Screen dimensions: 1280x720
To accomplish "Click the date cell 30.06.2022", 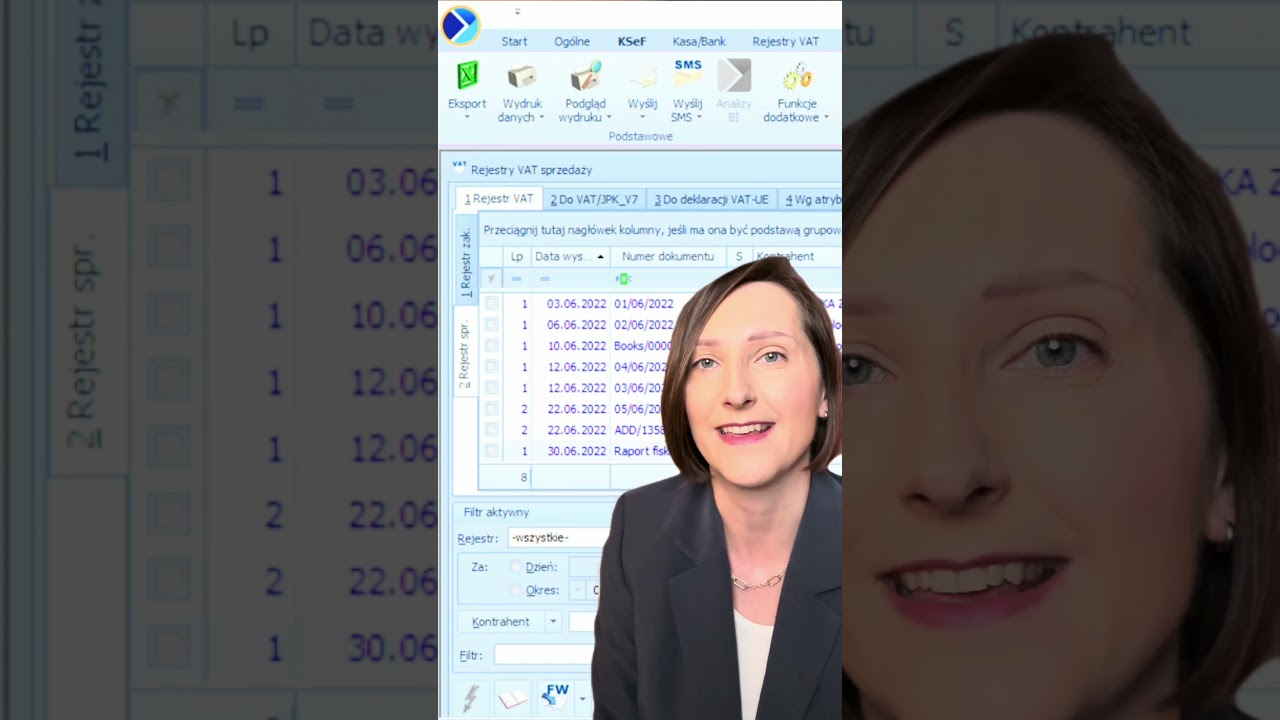I will 570,451.
